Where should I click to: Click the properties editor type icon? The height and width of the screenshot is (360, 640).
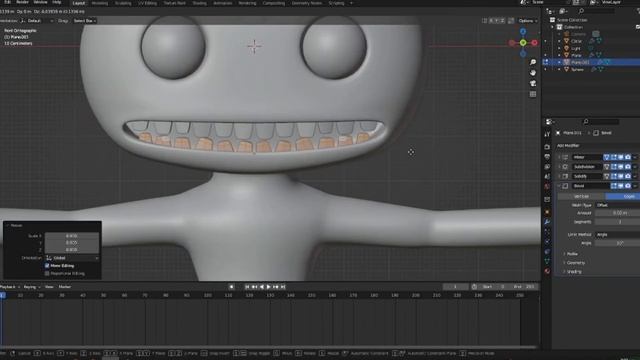551,122
